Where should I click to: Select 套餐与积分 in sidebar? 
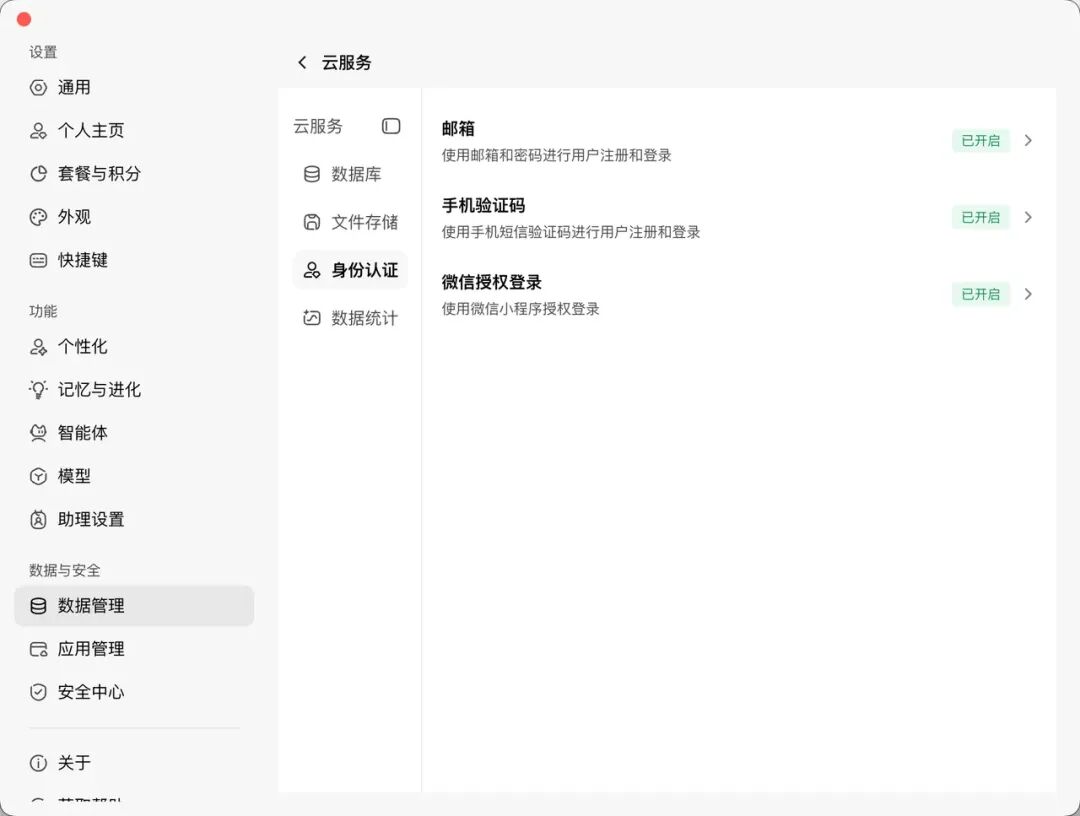[x=134, y=174]
